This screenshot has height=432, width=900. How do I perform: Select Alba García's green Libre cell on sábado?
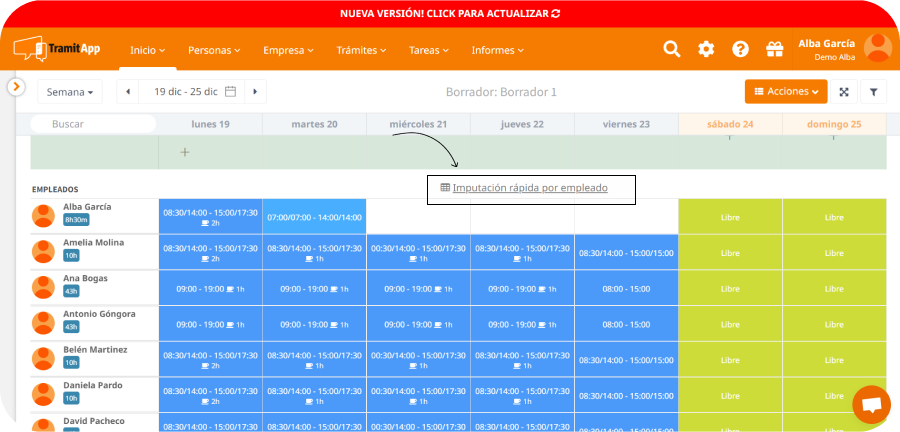click(730, 216)
